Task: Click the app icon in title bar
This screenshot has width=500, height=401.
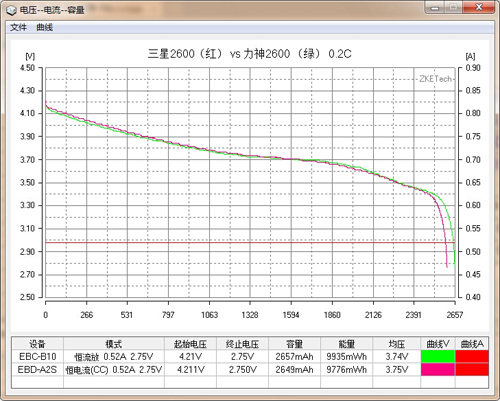Action: click(11, 10)
